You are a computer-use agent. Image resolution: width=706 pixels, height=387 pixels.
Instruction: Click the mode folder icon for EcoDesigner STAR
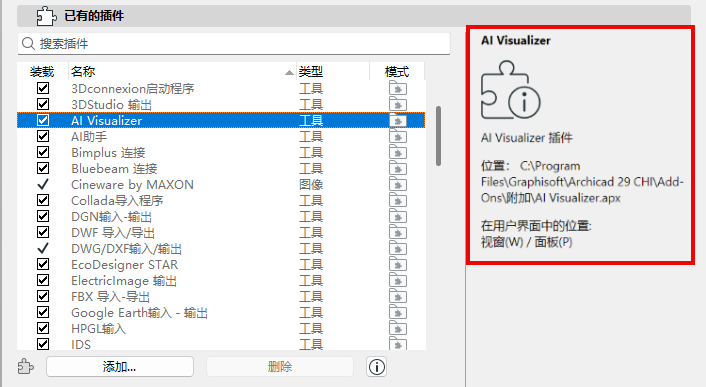click(x=398, y=265)
